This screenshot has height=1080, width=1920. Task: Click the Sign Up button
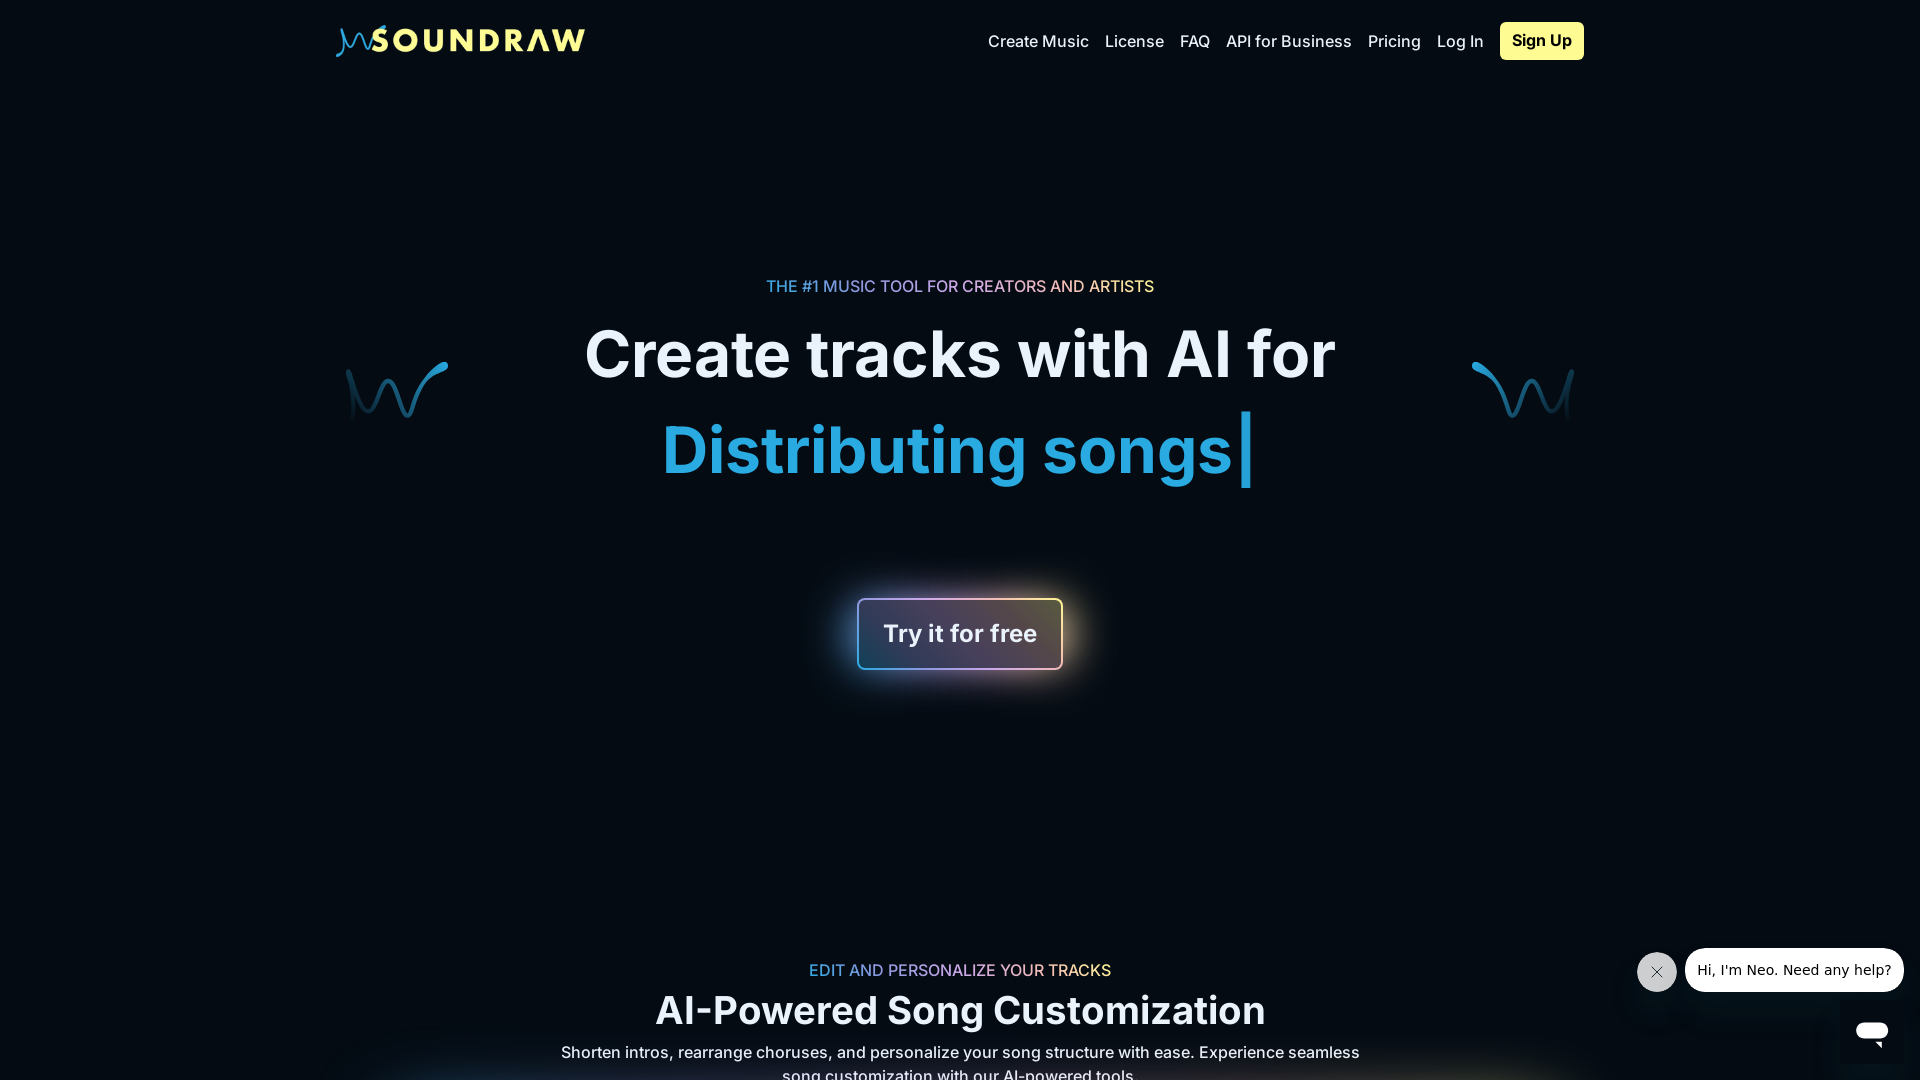coord(1542,40)
